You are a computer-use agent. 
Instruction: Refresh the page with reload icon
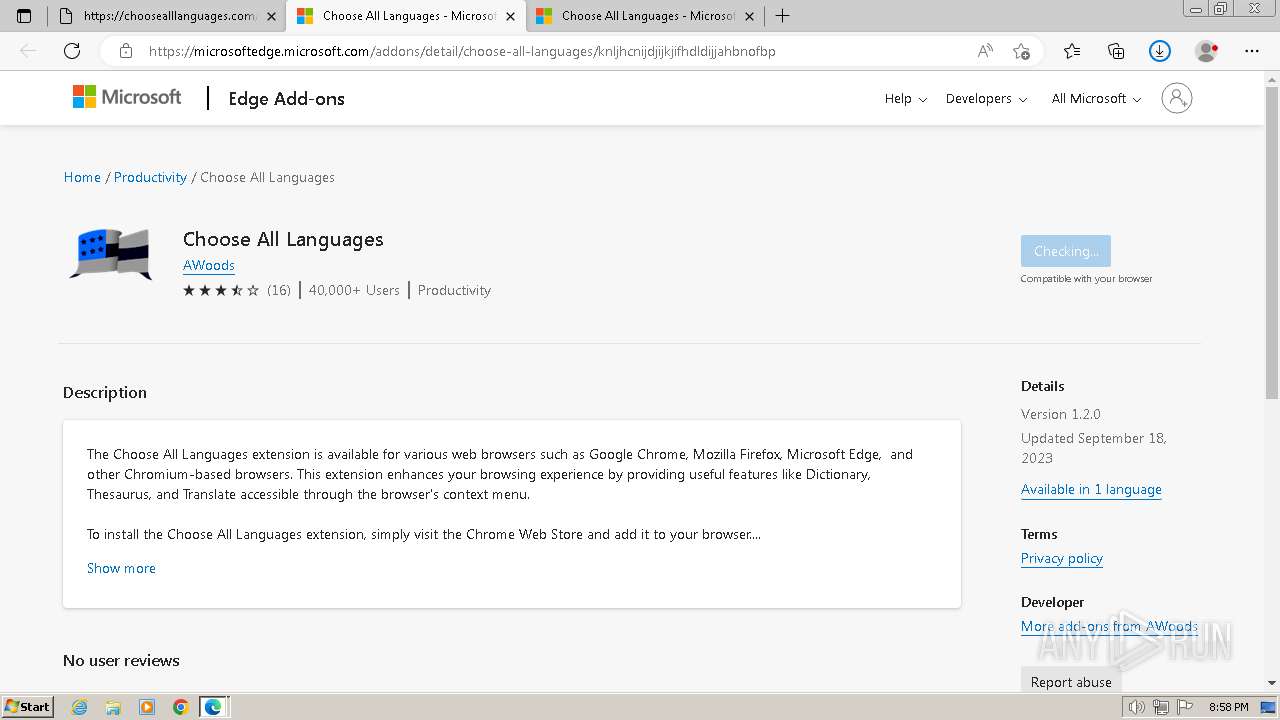(72, 51)
